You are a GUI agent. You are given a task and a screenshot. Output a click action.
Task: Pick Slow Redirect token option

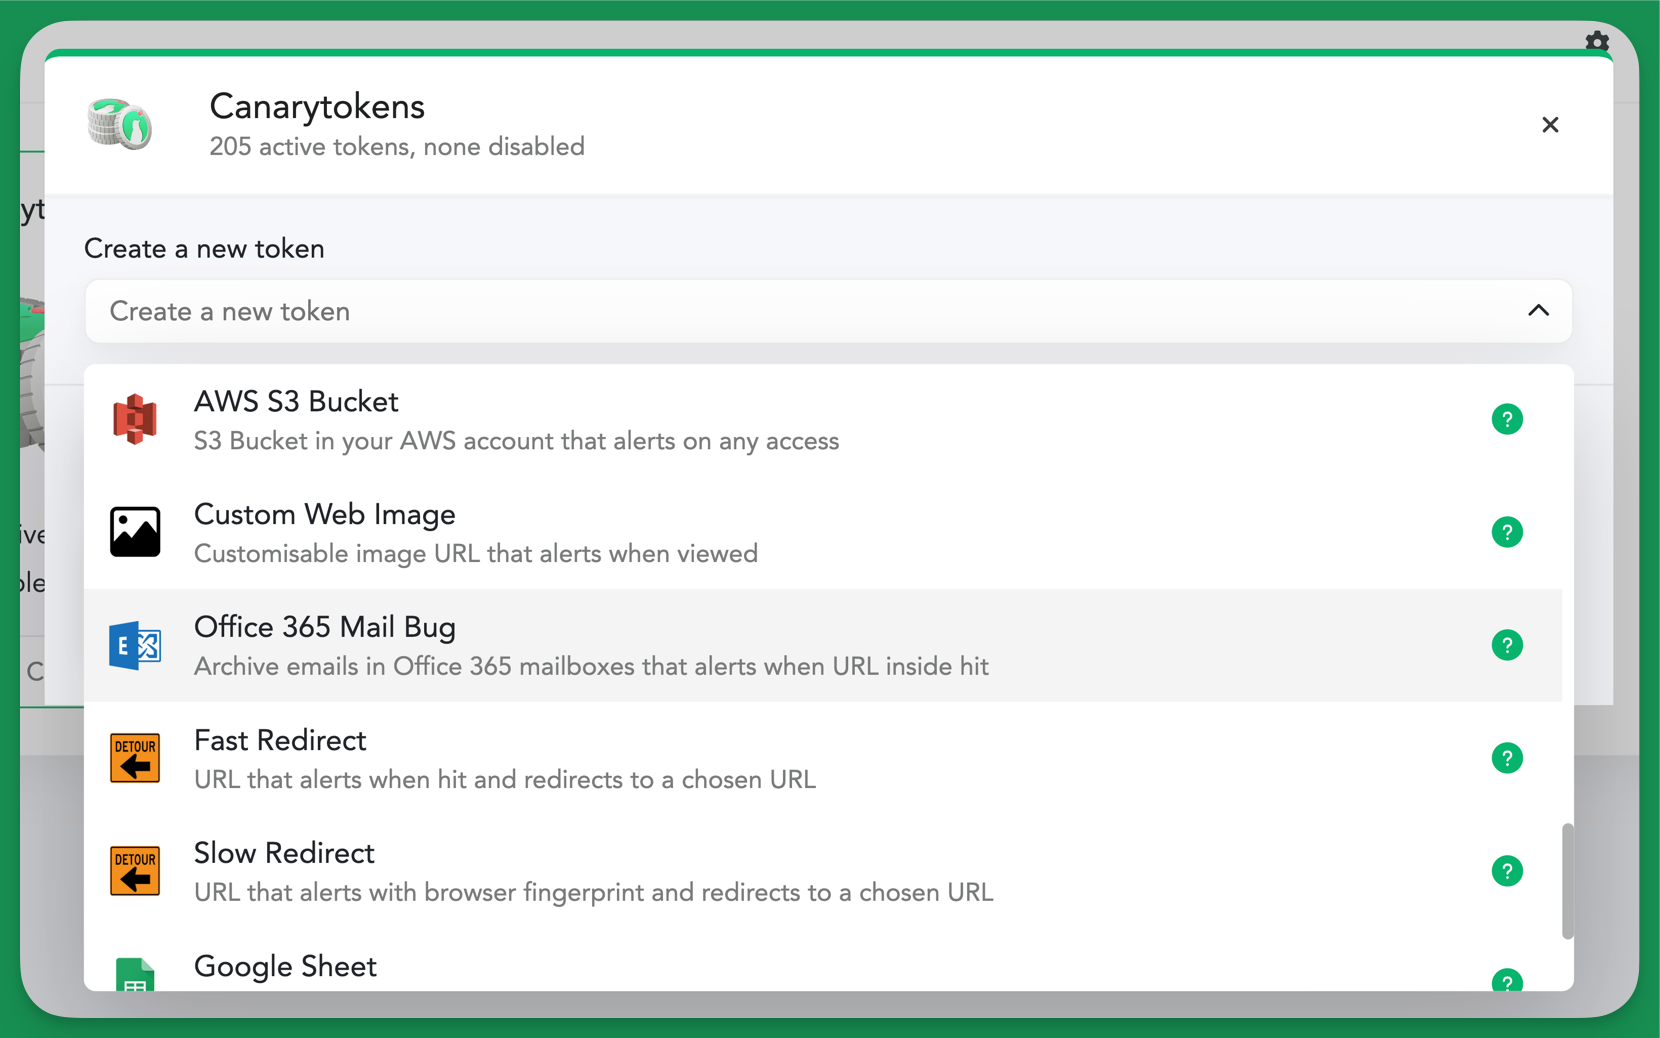[823, 871]
